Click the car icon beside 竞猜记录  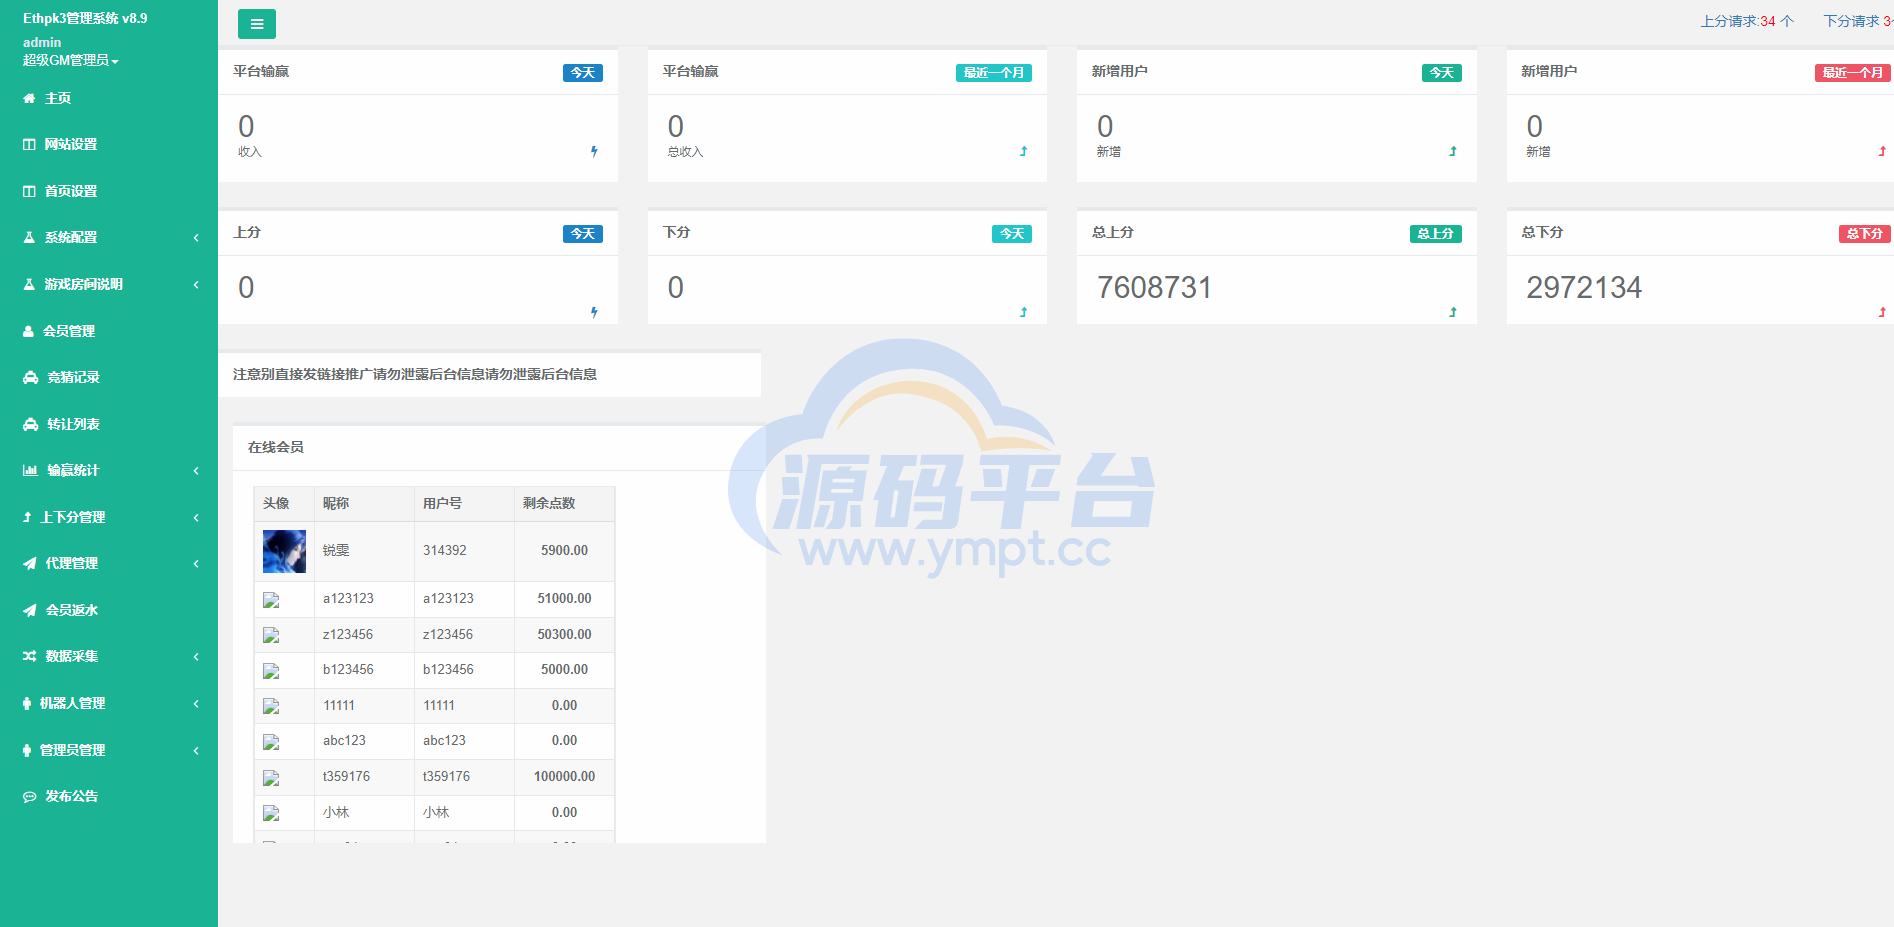(x=30, y=377)
